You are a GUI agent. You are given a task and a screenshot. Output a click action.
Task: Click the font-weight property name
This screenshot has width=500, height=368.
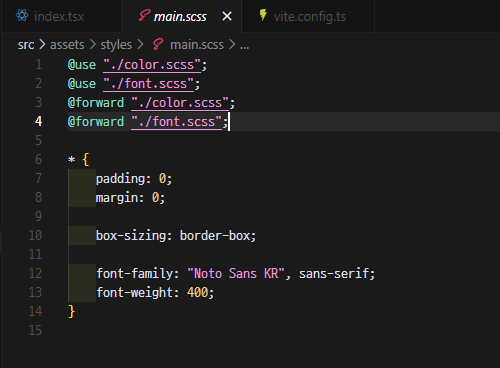click(135, 293)
